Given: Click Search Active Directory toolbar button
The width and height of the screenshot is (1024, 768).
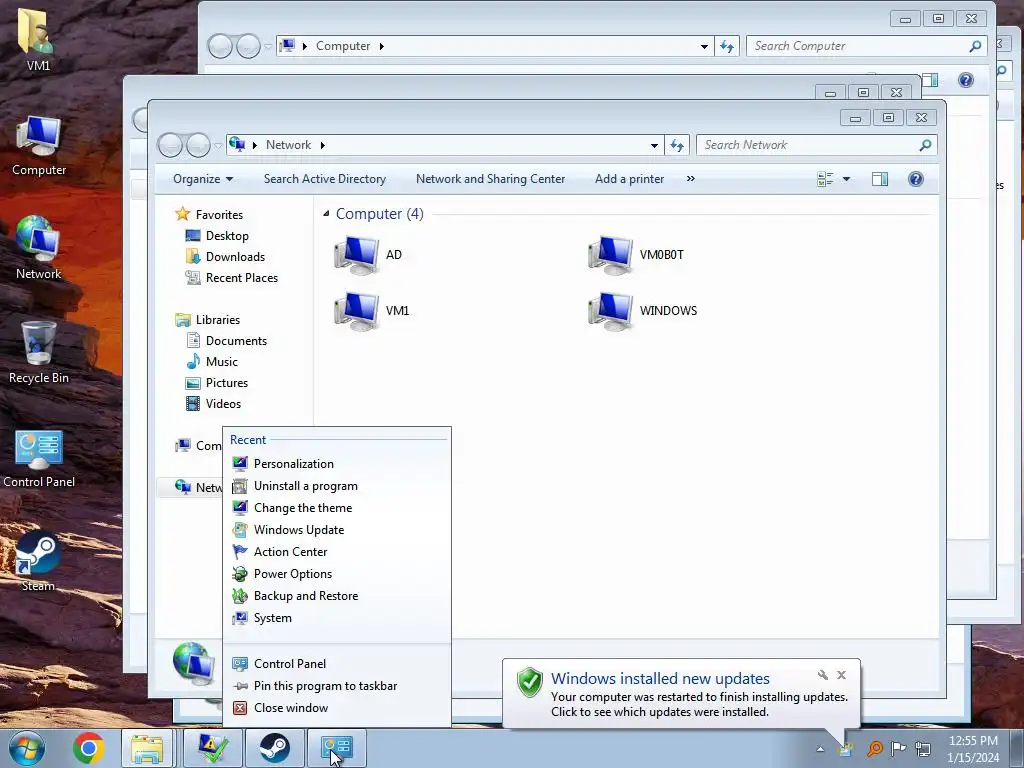Looking at the screenshot, I should pyautogui.click(x=325, y=179).
